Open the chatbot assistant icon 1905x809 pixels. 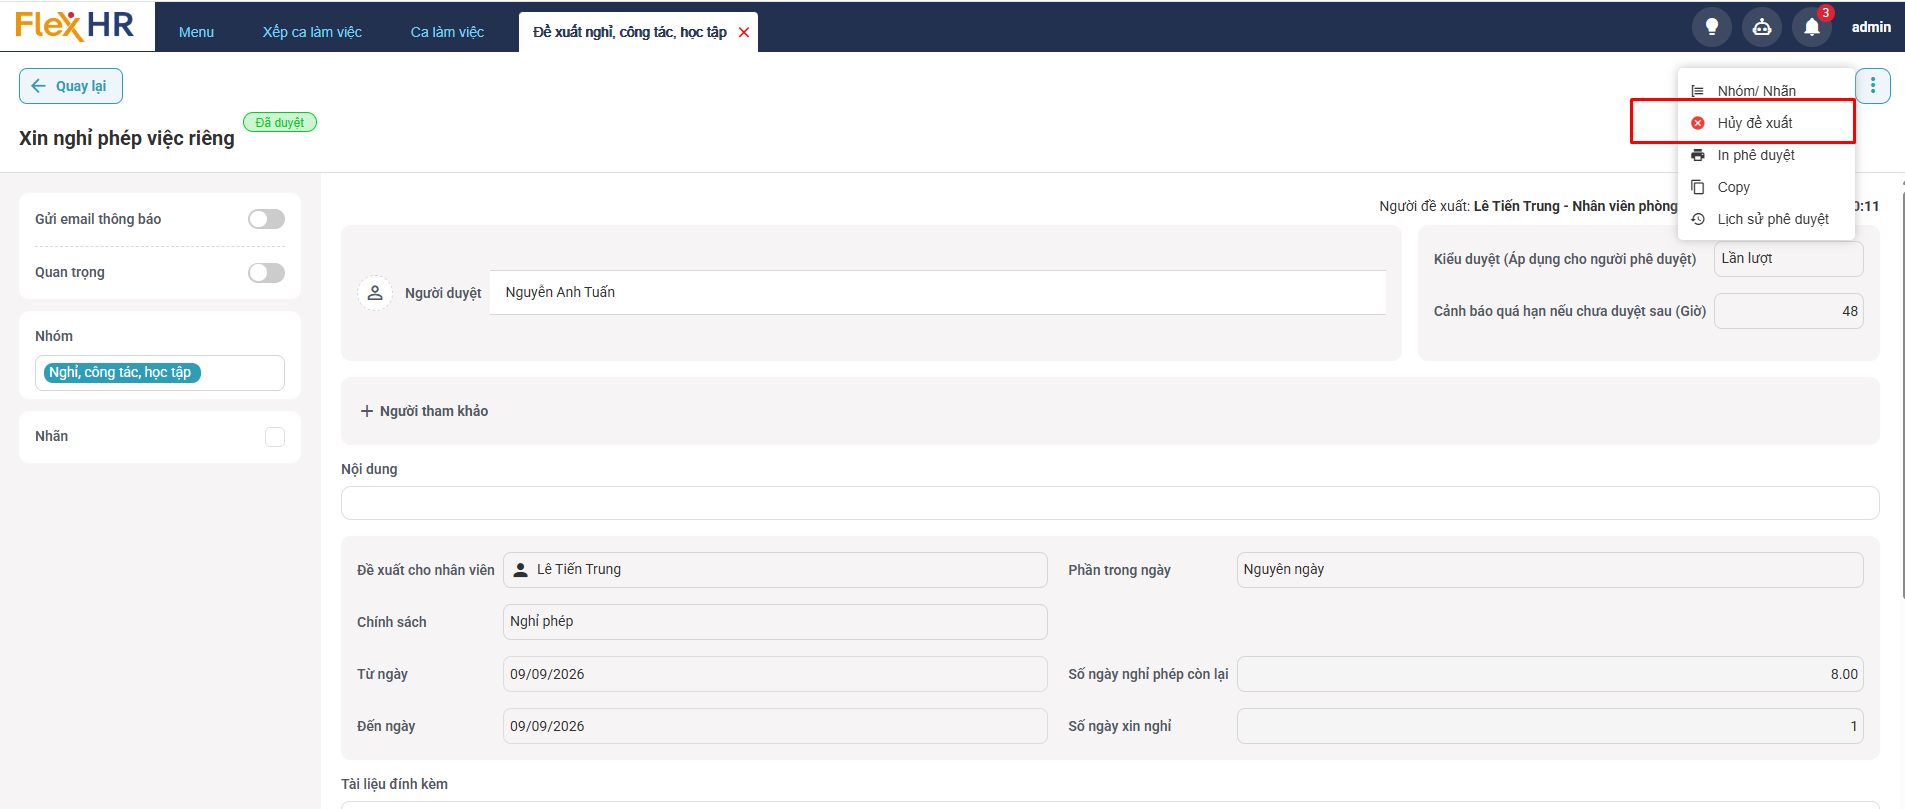coord(1761,27)
